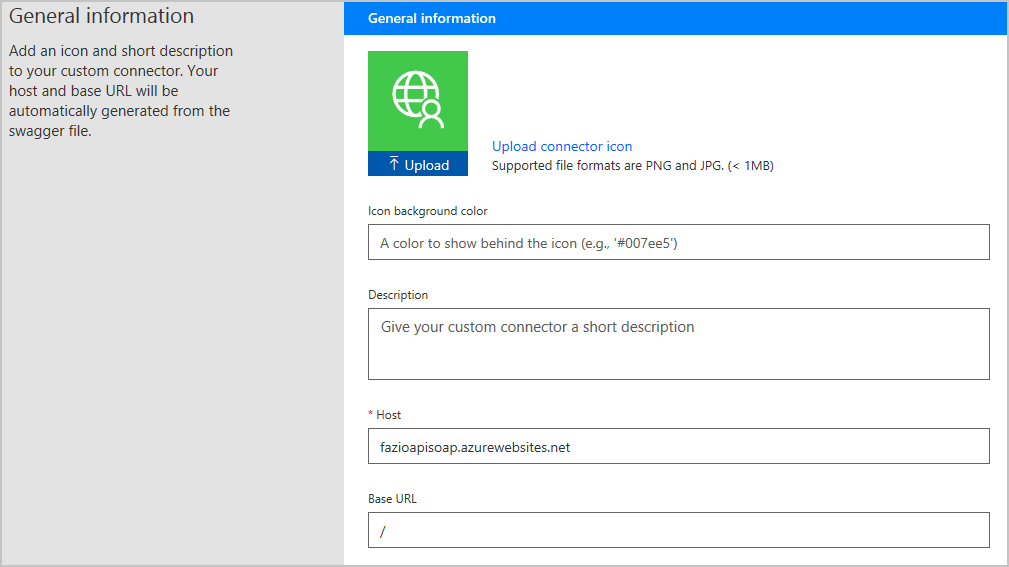
Task: Click the left pane General information heading
Action: click(x=101, y=16)
